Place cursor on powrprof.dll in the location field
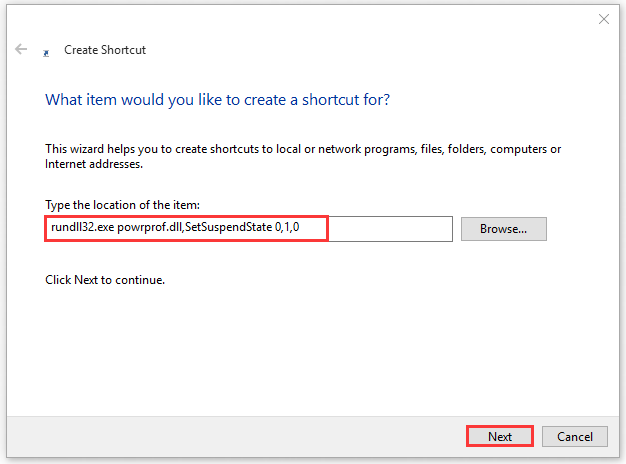 coord(147,228)
